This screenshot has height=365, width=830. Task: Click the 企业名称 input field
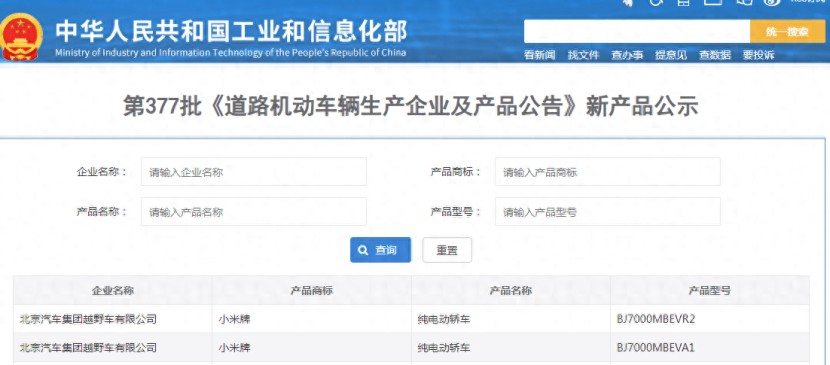coord(254,171)
